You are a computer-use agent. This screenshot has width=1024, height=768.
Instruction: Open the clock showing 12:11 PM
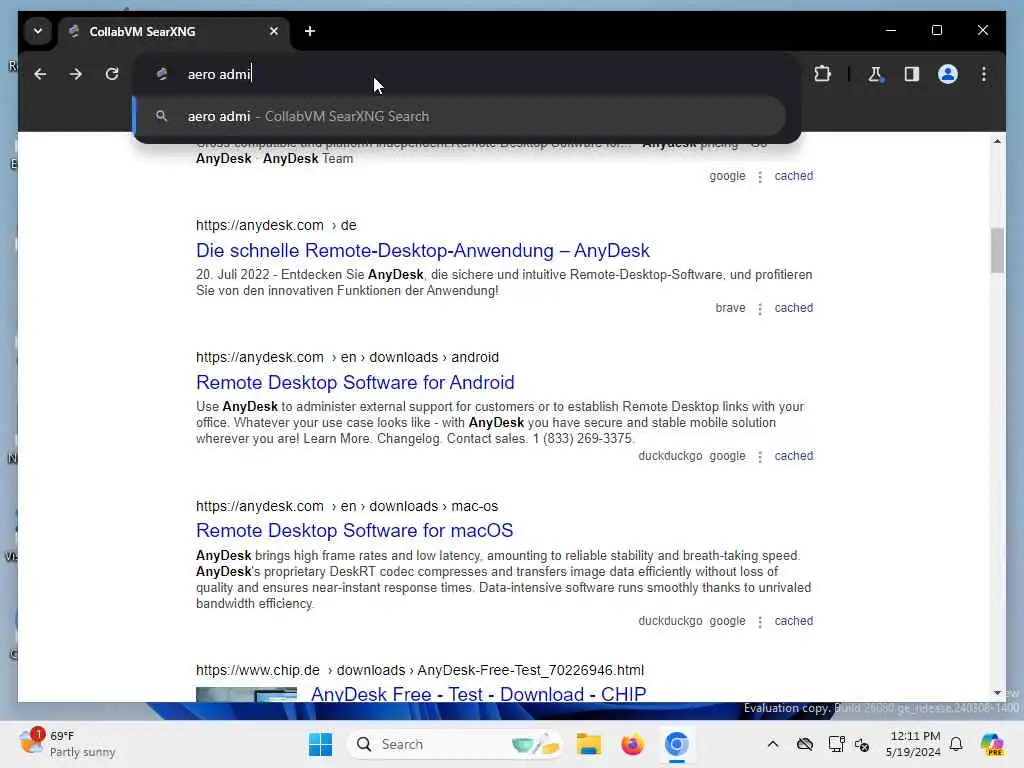tap(913, 744)
